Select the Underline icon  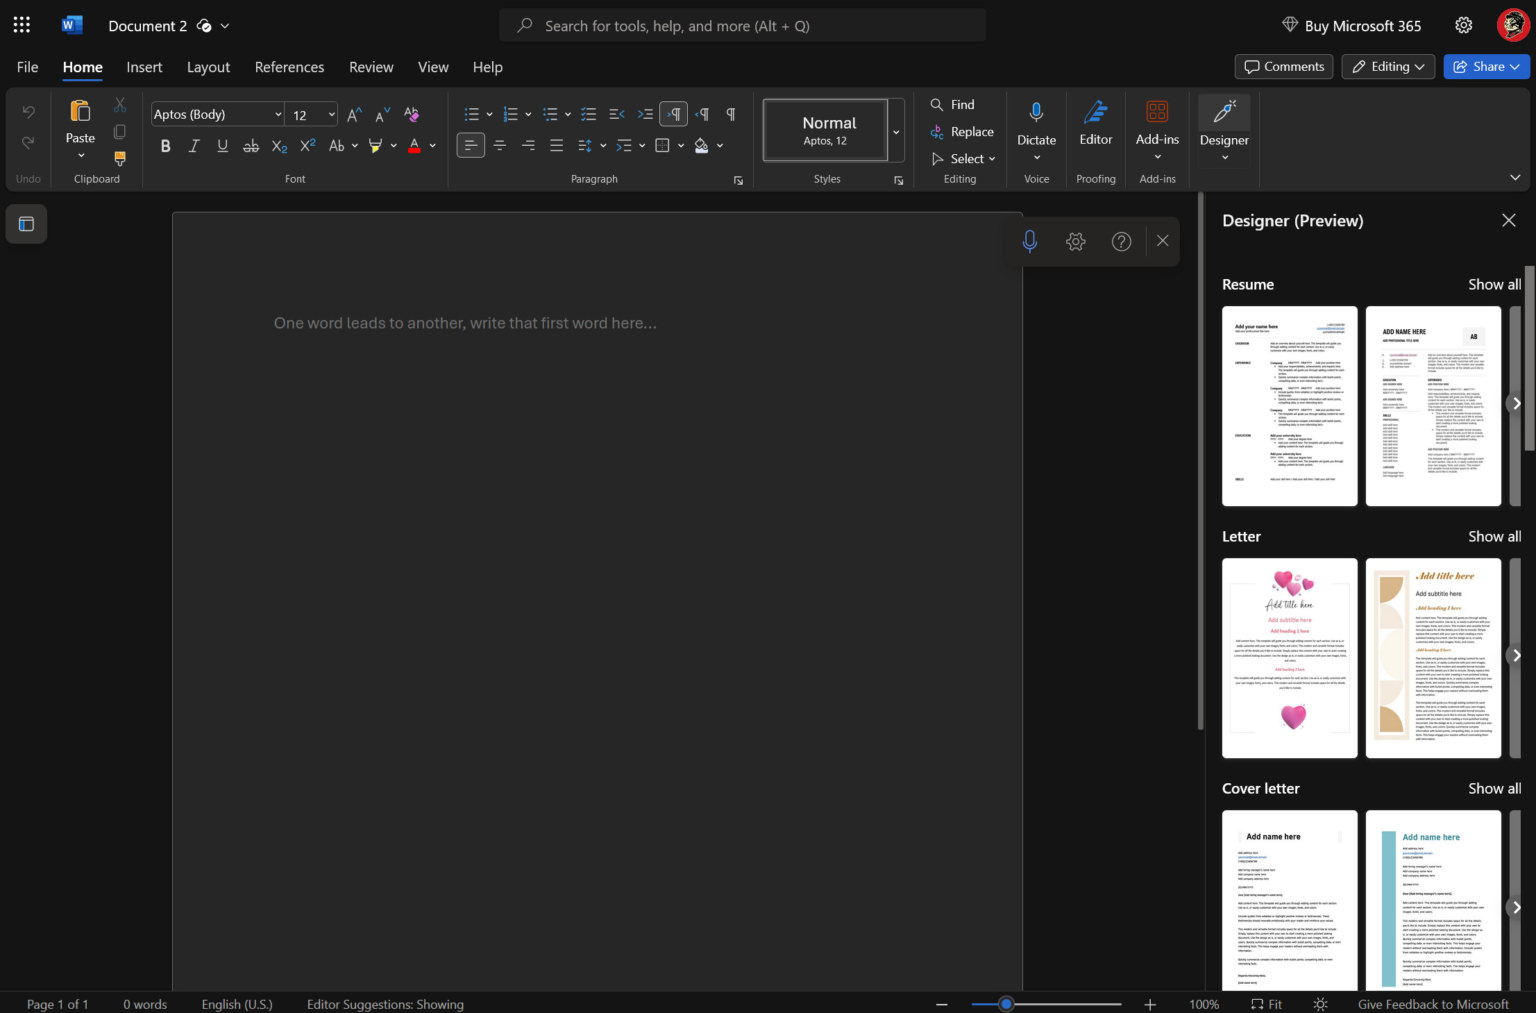(222, 145)
